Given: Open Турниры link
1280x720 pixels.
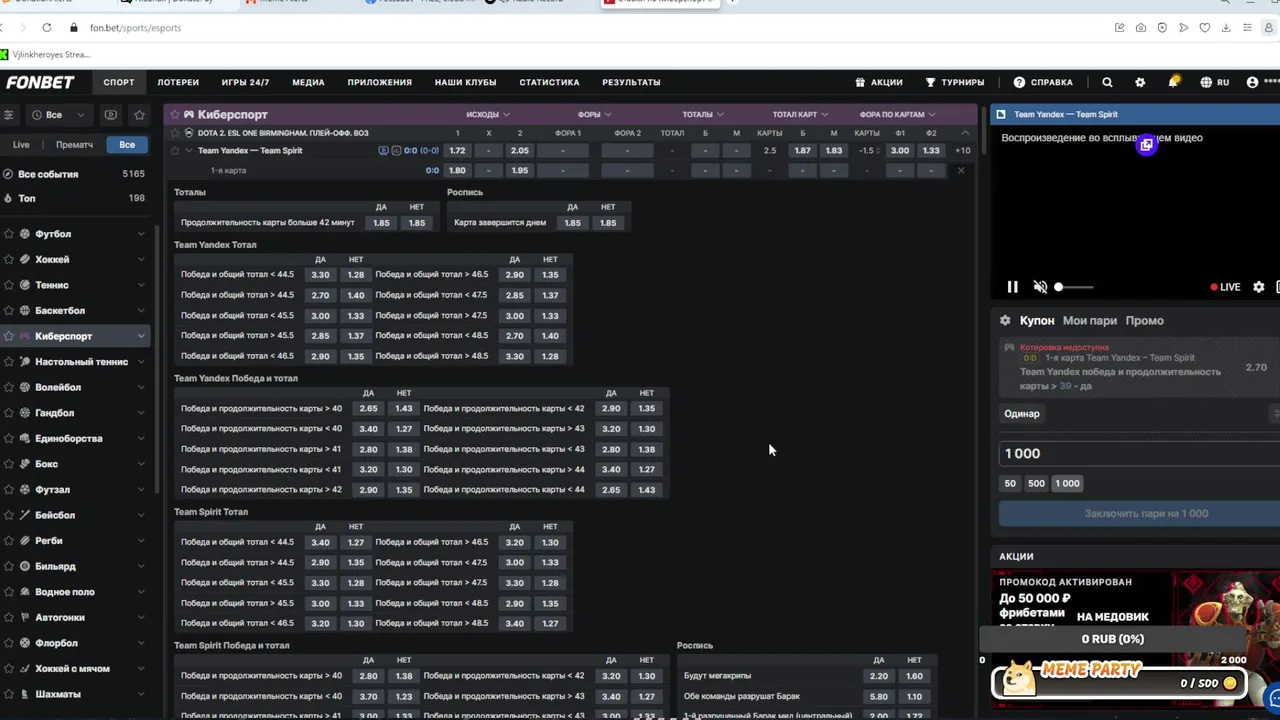Looking at the screenshot, I should tap(954, 82).
